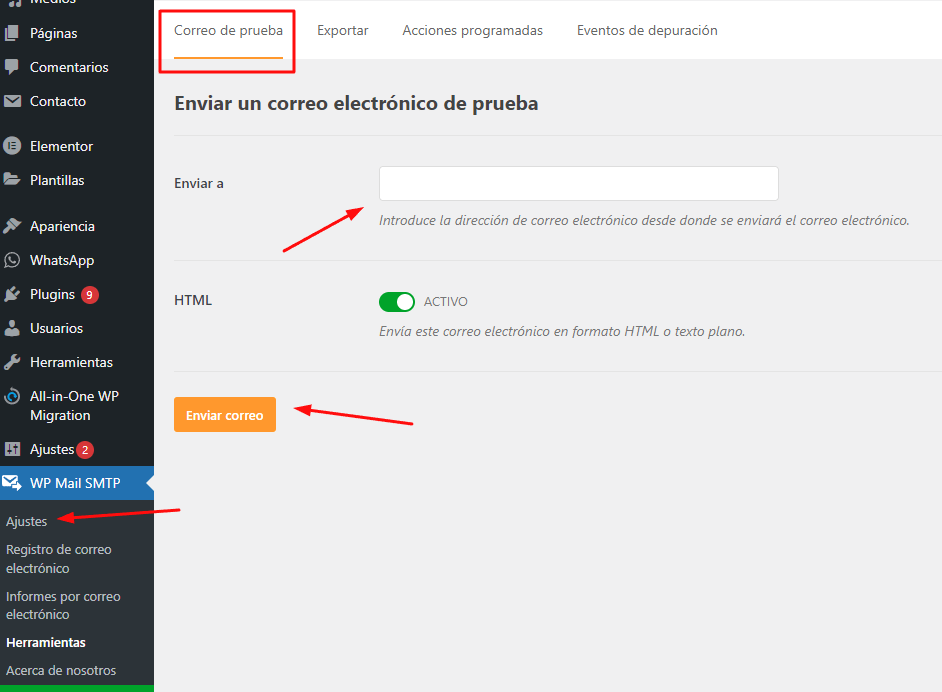
Task: Click the Plugins update count badge 9
Action: (90, 295)
